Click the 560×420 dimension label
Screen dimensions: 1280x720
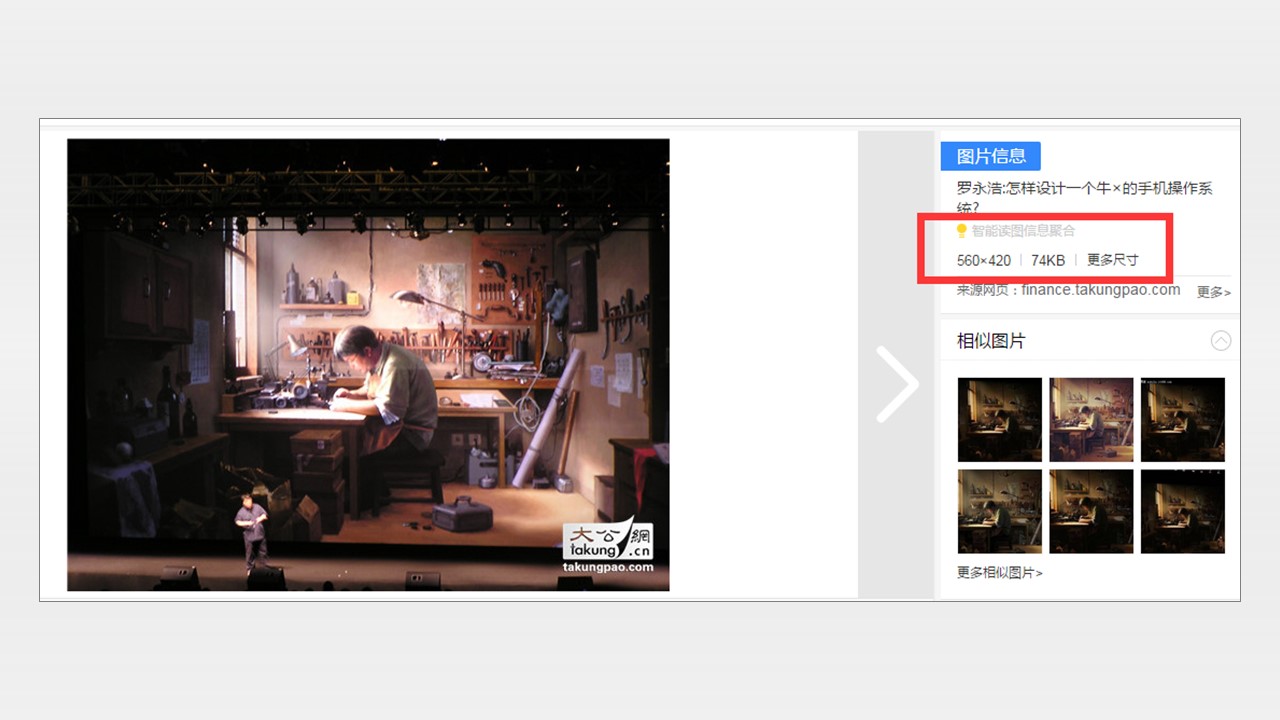(x=983, y=260)
